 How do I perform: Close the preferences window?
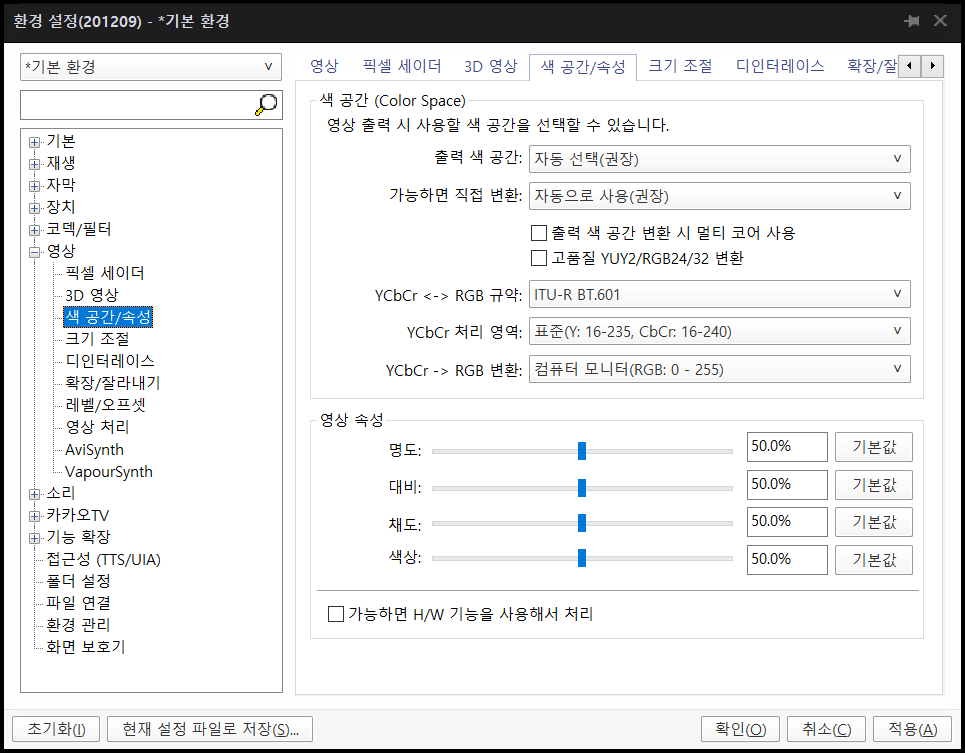pyautogui.click(x=940, y=21)
